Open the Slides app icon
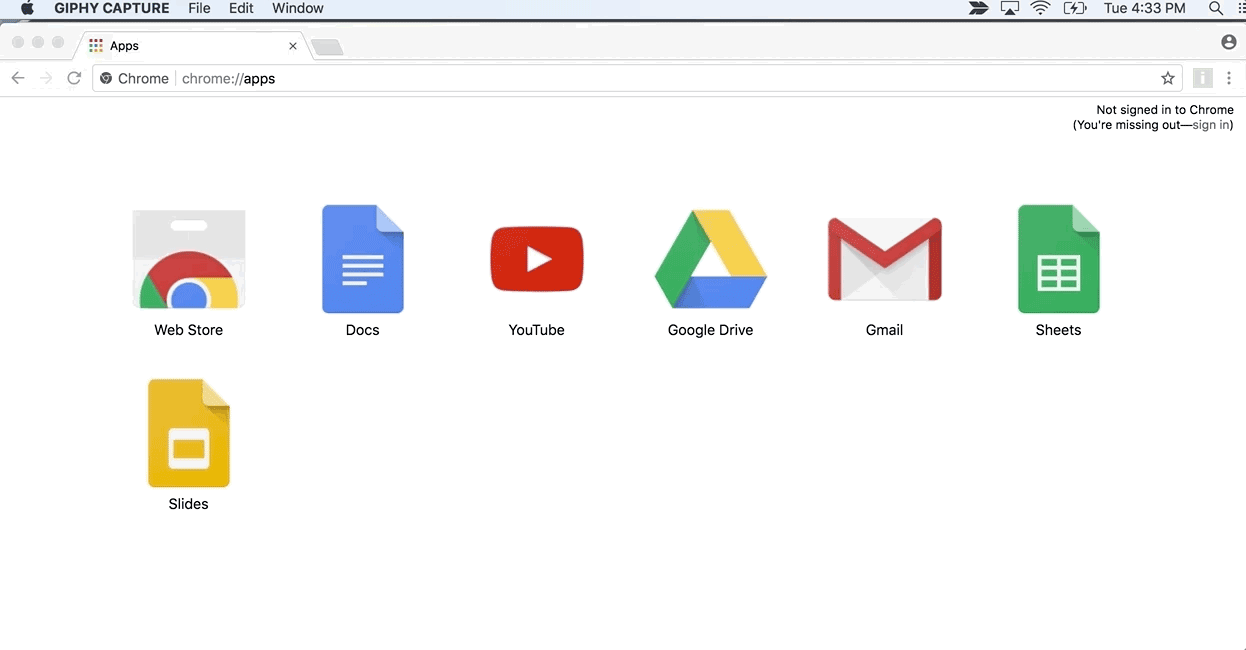The height and width of the screenshot is (650, 1246). pyautogui.click(x=189, y=433)
